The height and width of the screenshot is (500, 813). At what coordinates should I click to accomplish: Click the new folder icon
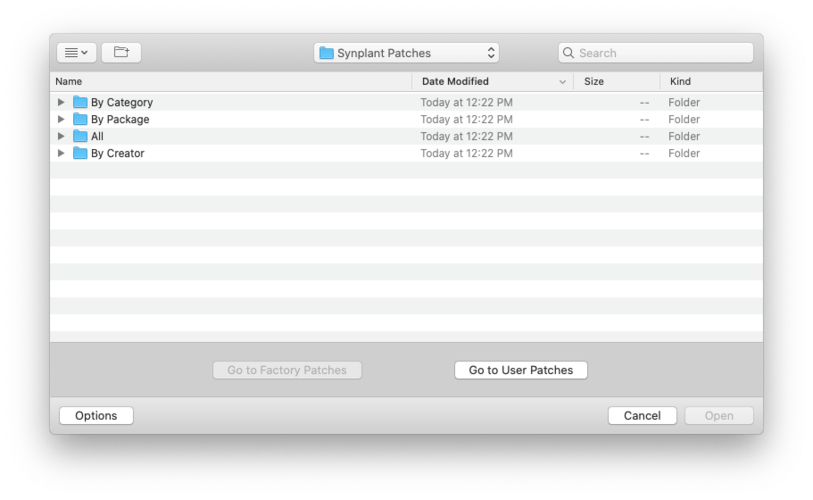pos(121,52)
